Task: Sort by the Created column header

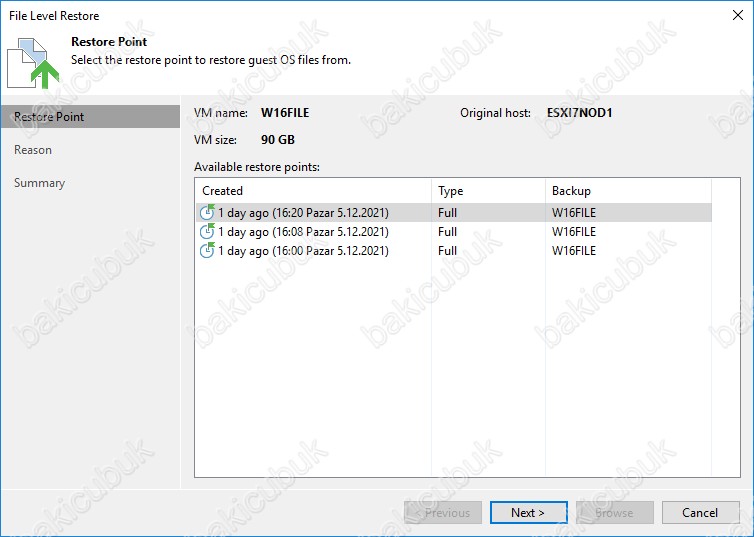Action: coord(313,191)
